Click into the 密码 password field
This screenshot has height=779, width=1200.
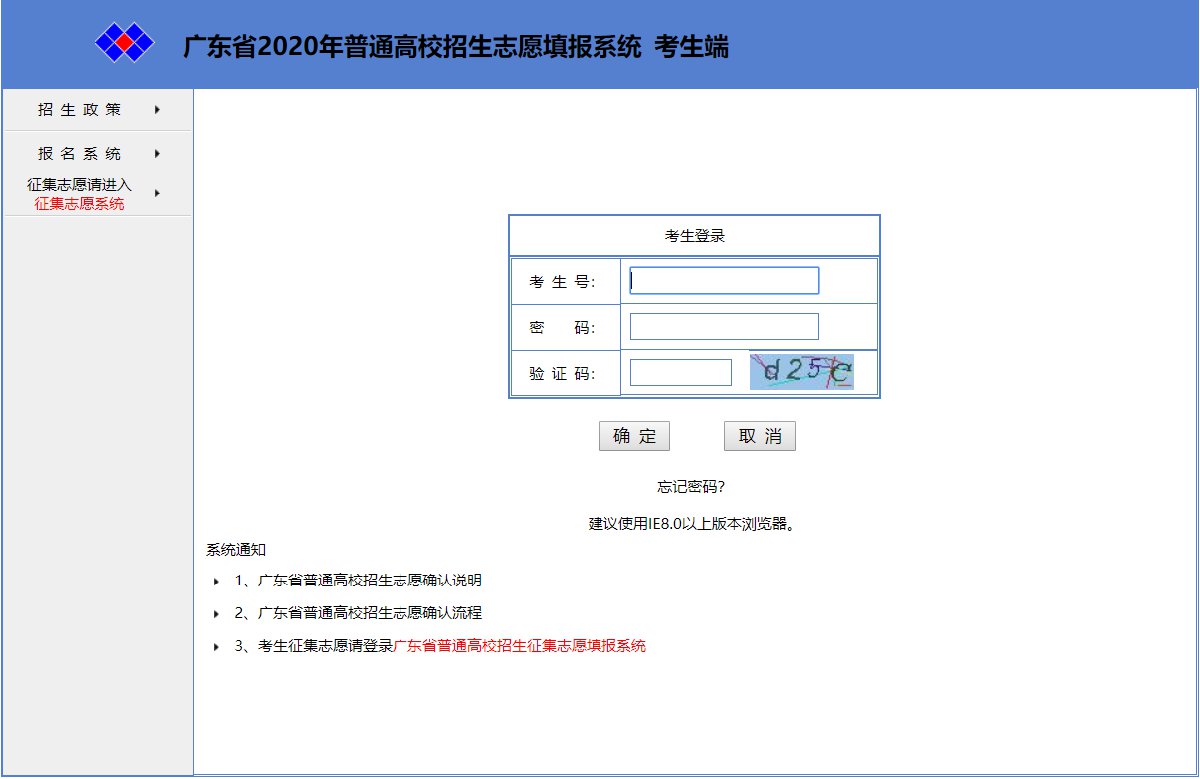724,327
